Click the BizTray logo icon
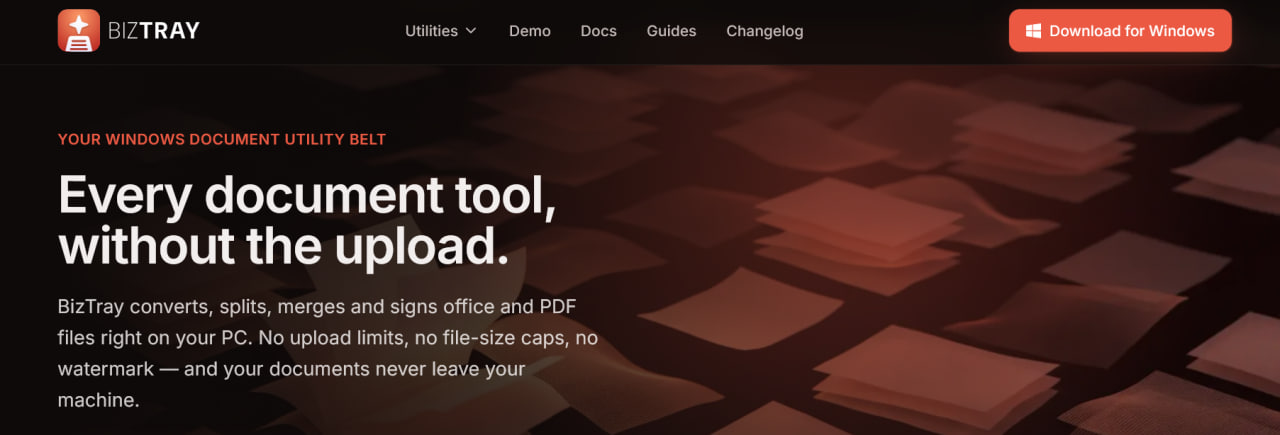The height and width of the screenshot is (435, 1280). coord(79,31)
